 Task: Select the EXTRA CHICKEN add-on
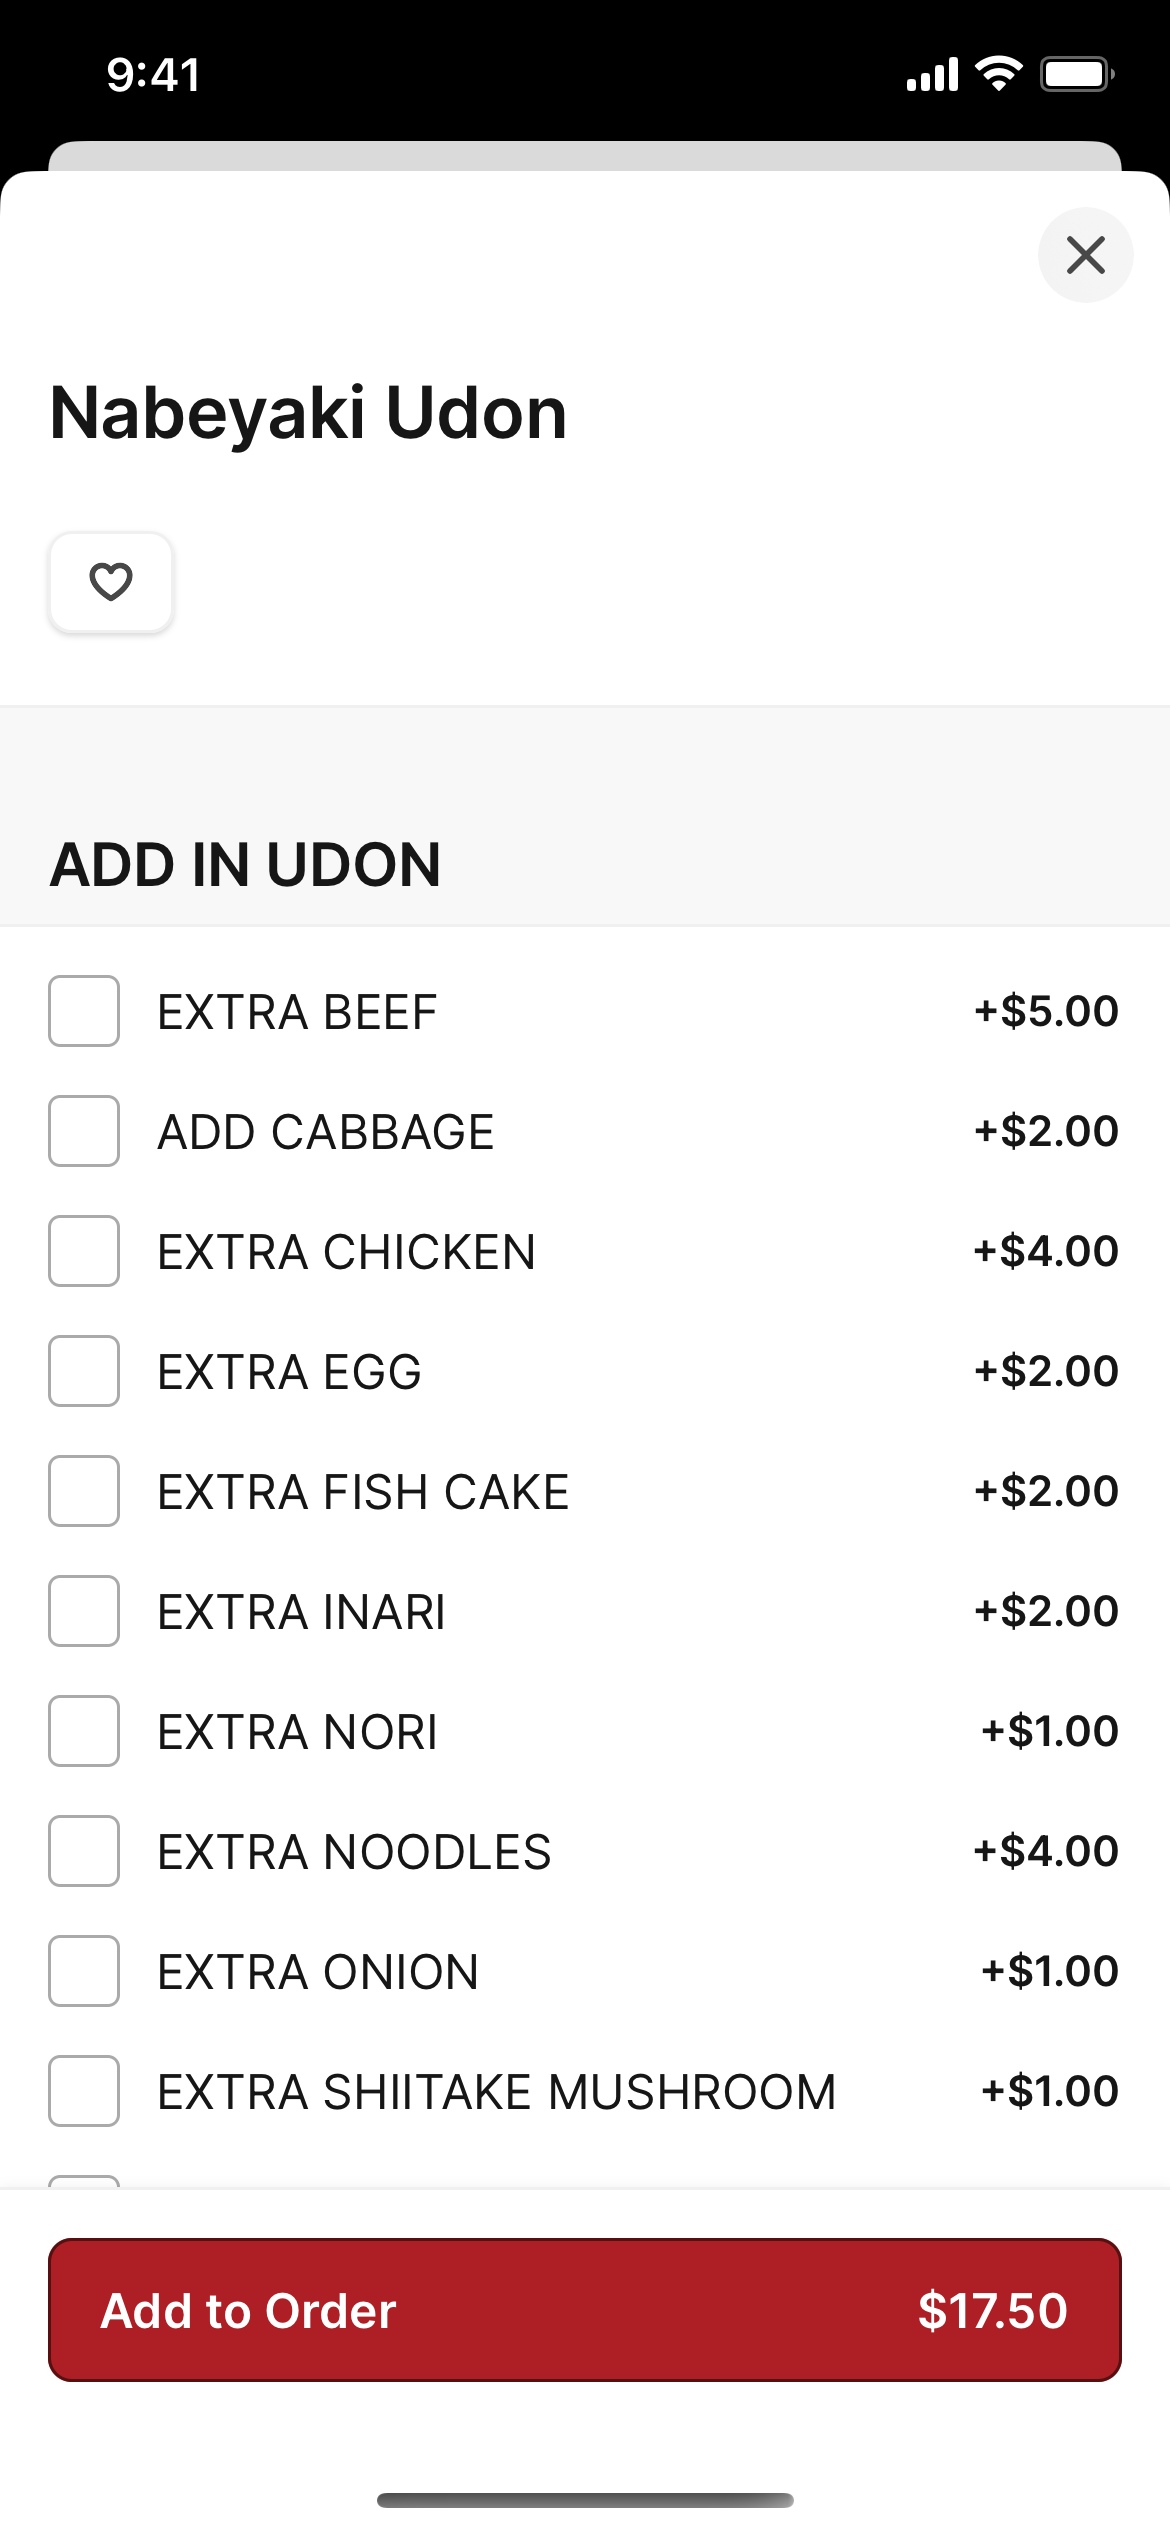(84, 1251)
